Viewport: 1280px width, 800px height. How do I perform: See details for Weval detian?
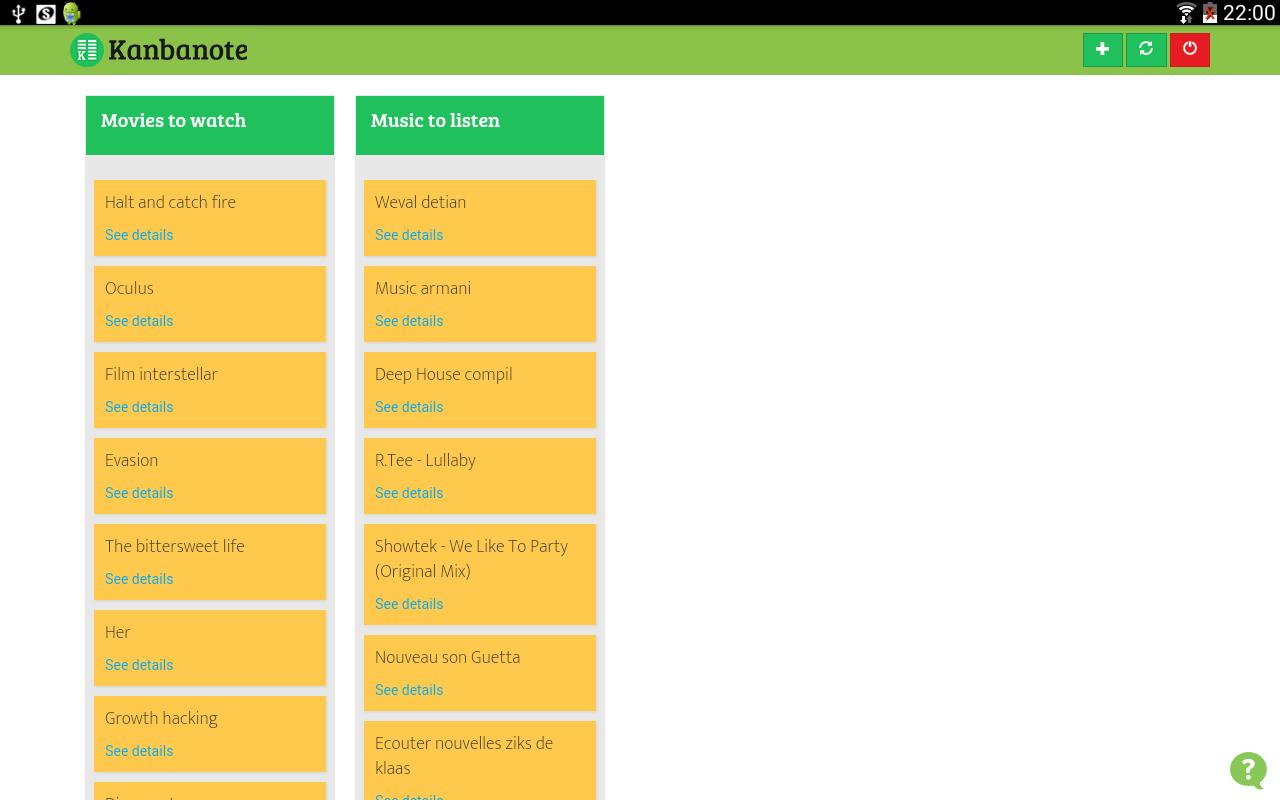click(409, 235)
